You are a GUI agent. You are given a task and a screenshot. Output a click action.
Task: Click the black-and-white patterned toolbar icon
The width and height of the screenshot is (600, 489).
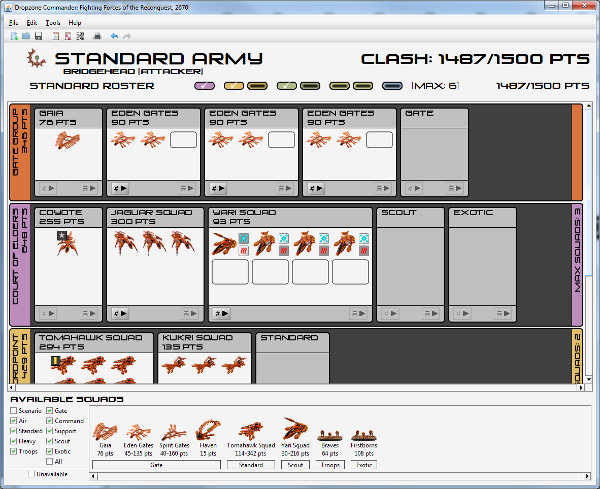pos(80,36)
